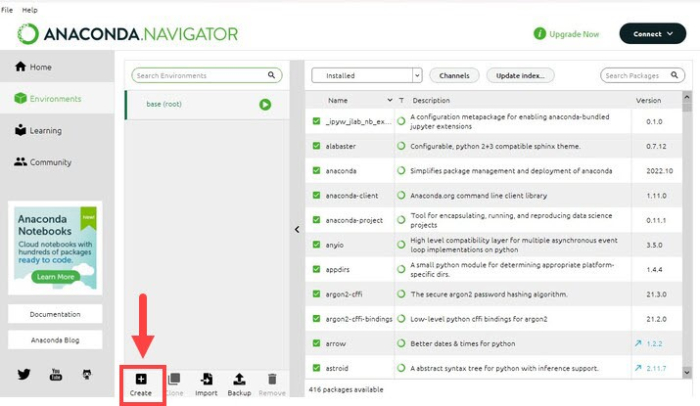Click the Update index button

tap(521, 75)
